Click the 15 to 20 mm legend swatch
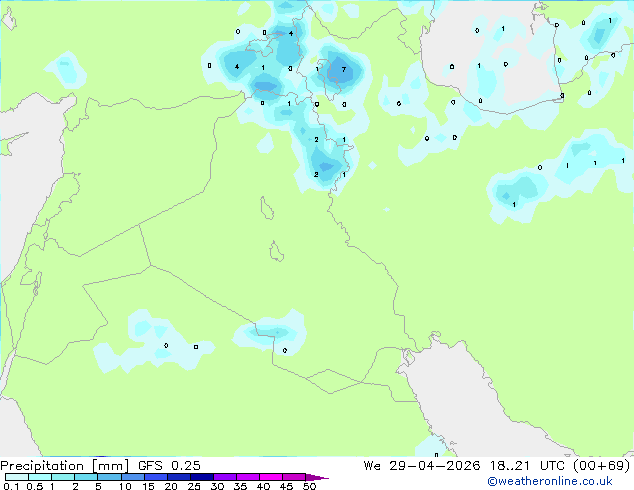This screenshot has width=634, height=490. click(x=156, y=477)
